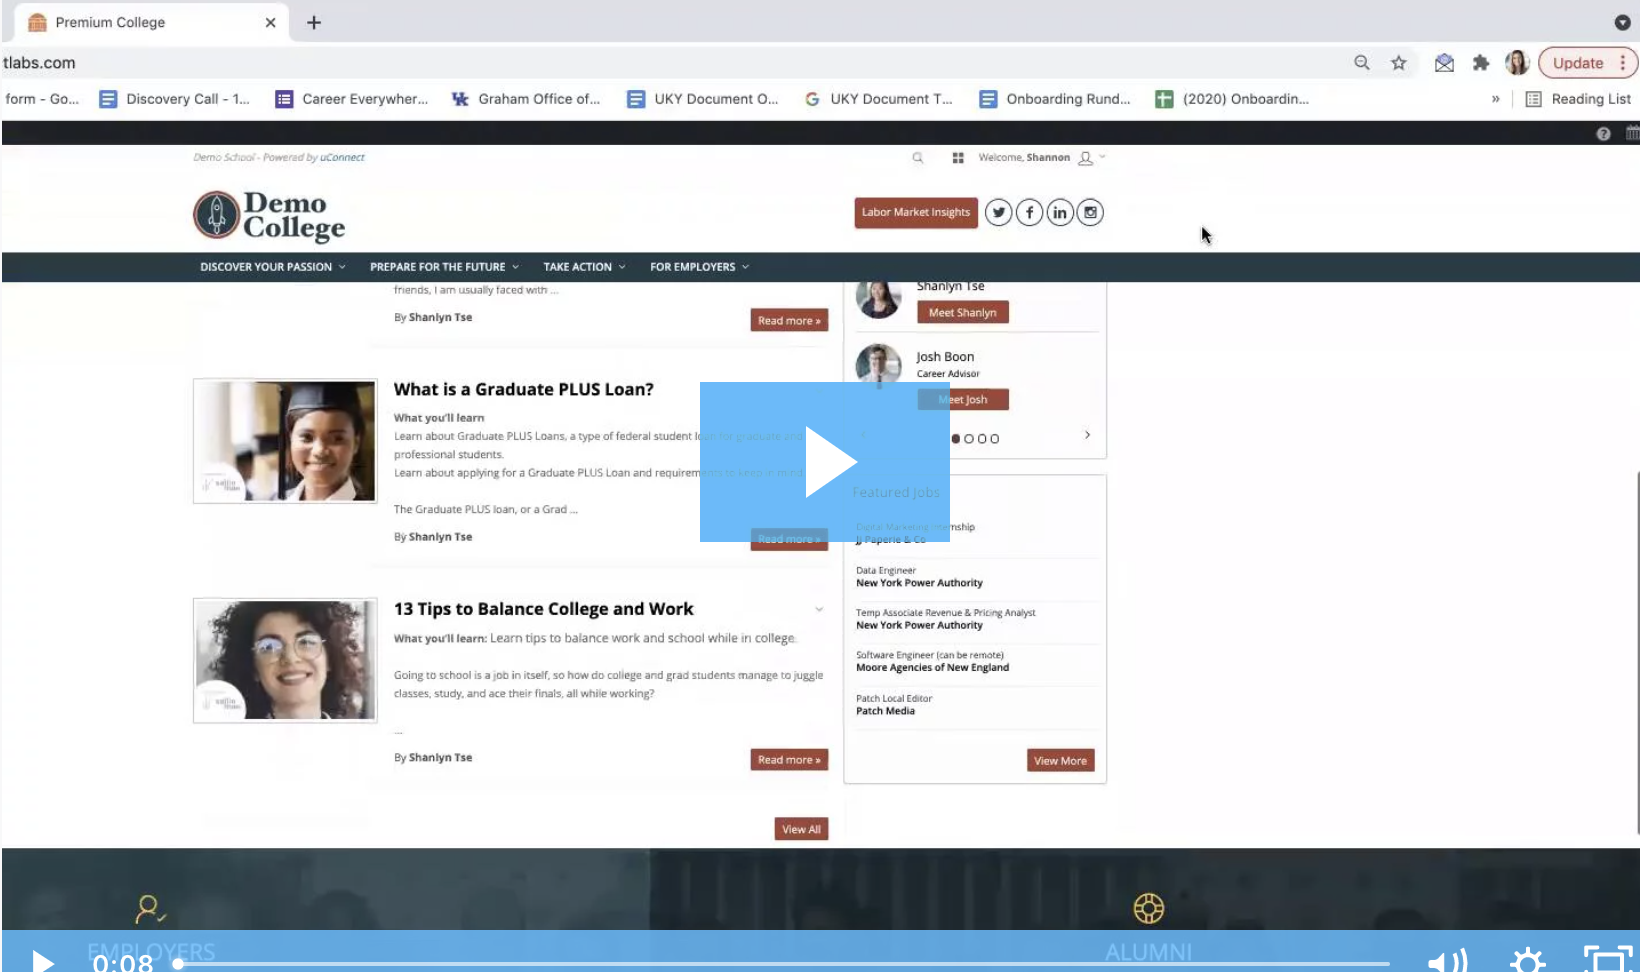Click the site search magnifier icon
The width and height of the screenshot is (1640, 972).
(x=917, y=158)
